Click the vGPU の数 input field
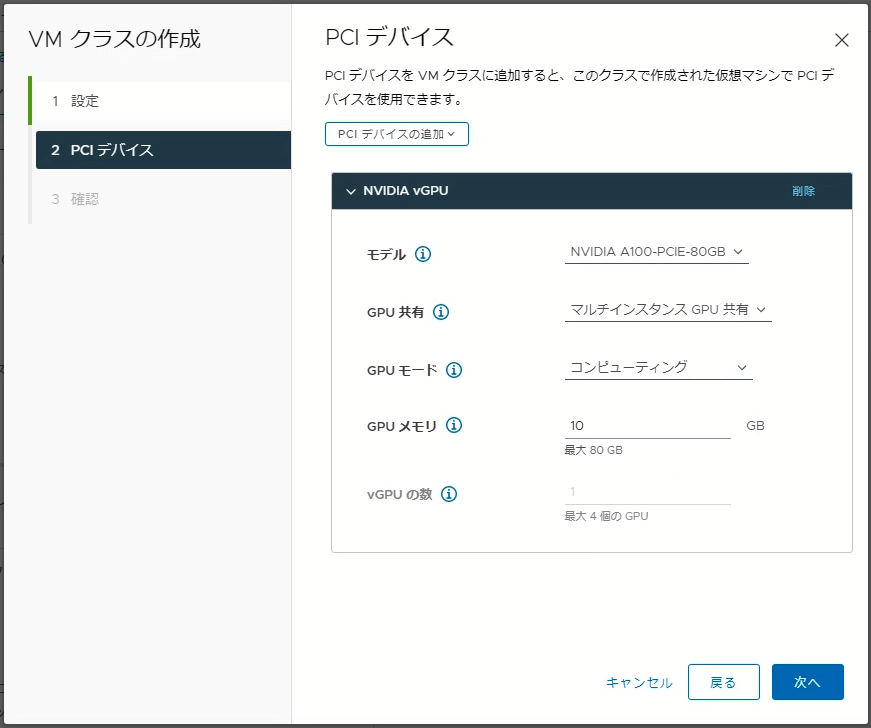This screenshot has width=871, height=728. pyautogui.click(x=648, y=492)
